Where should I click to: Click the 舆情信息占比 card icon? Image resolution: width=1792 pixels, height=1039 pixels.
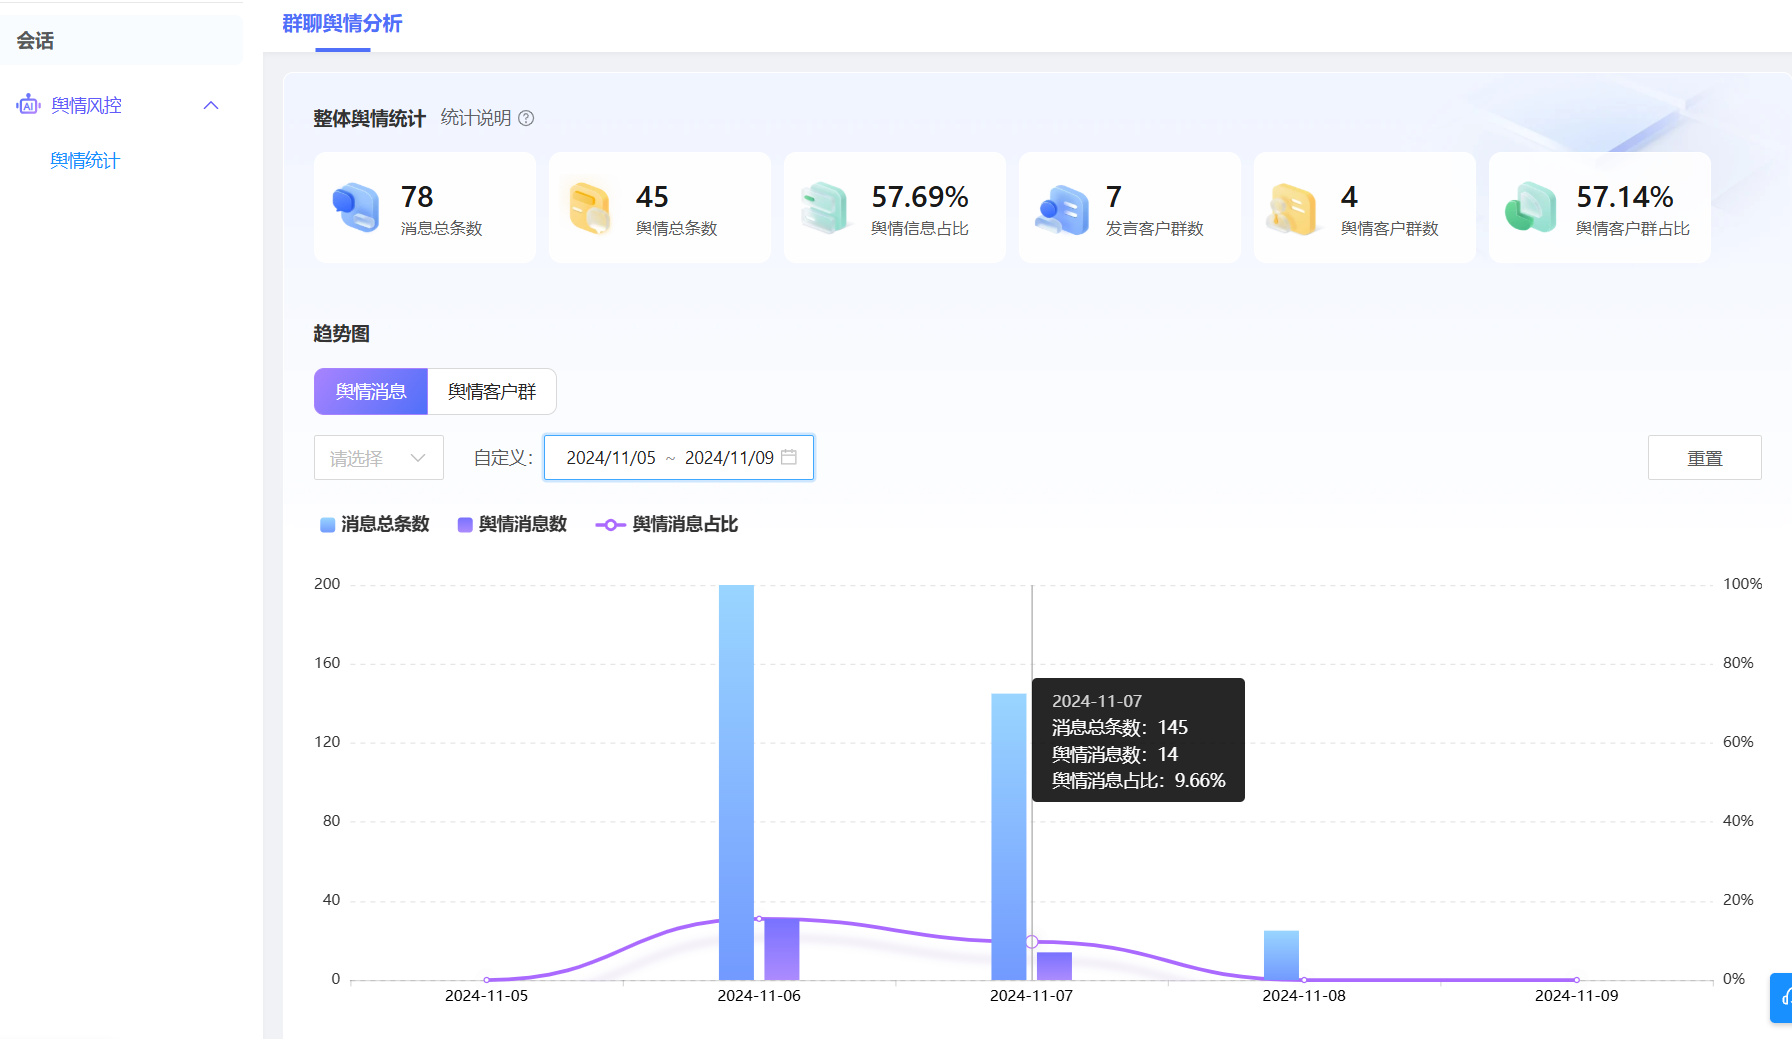click(825, 208)
